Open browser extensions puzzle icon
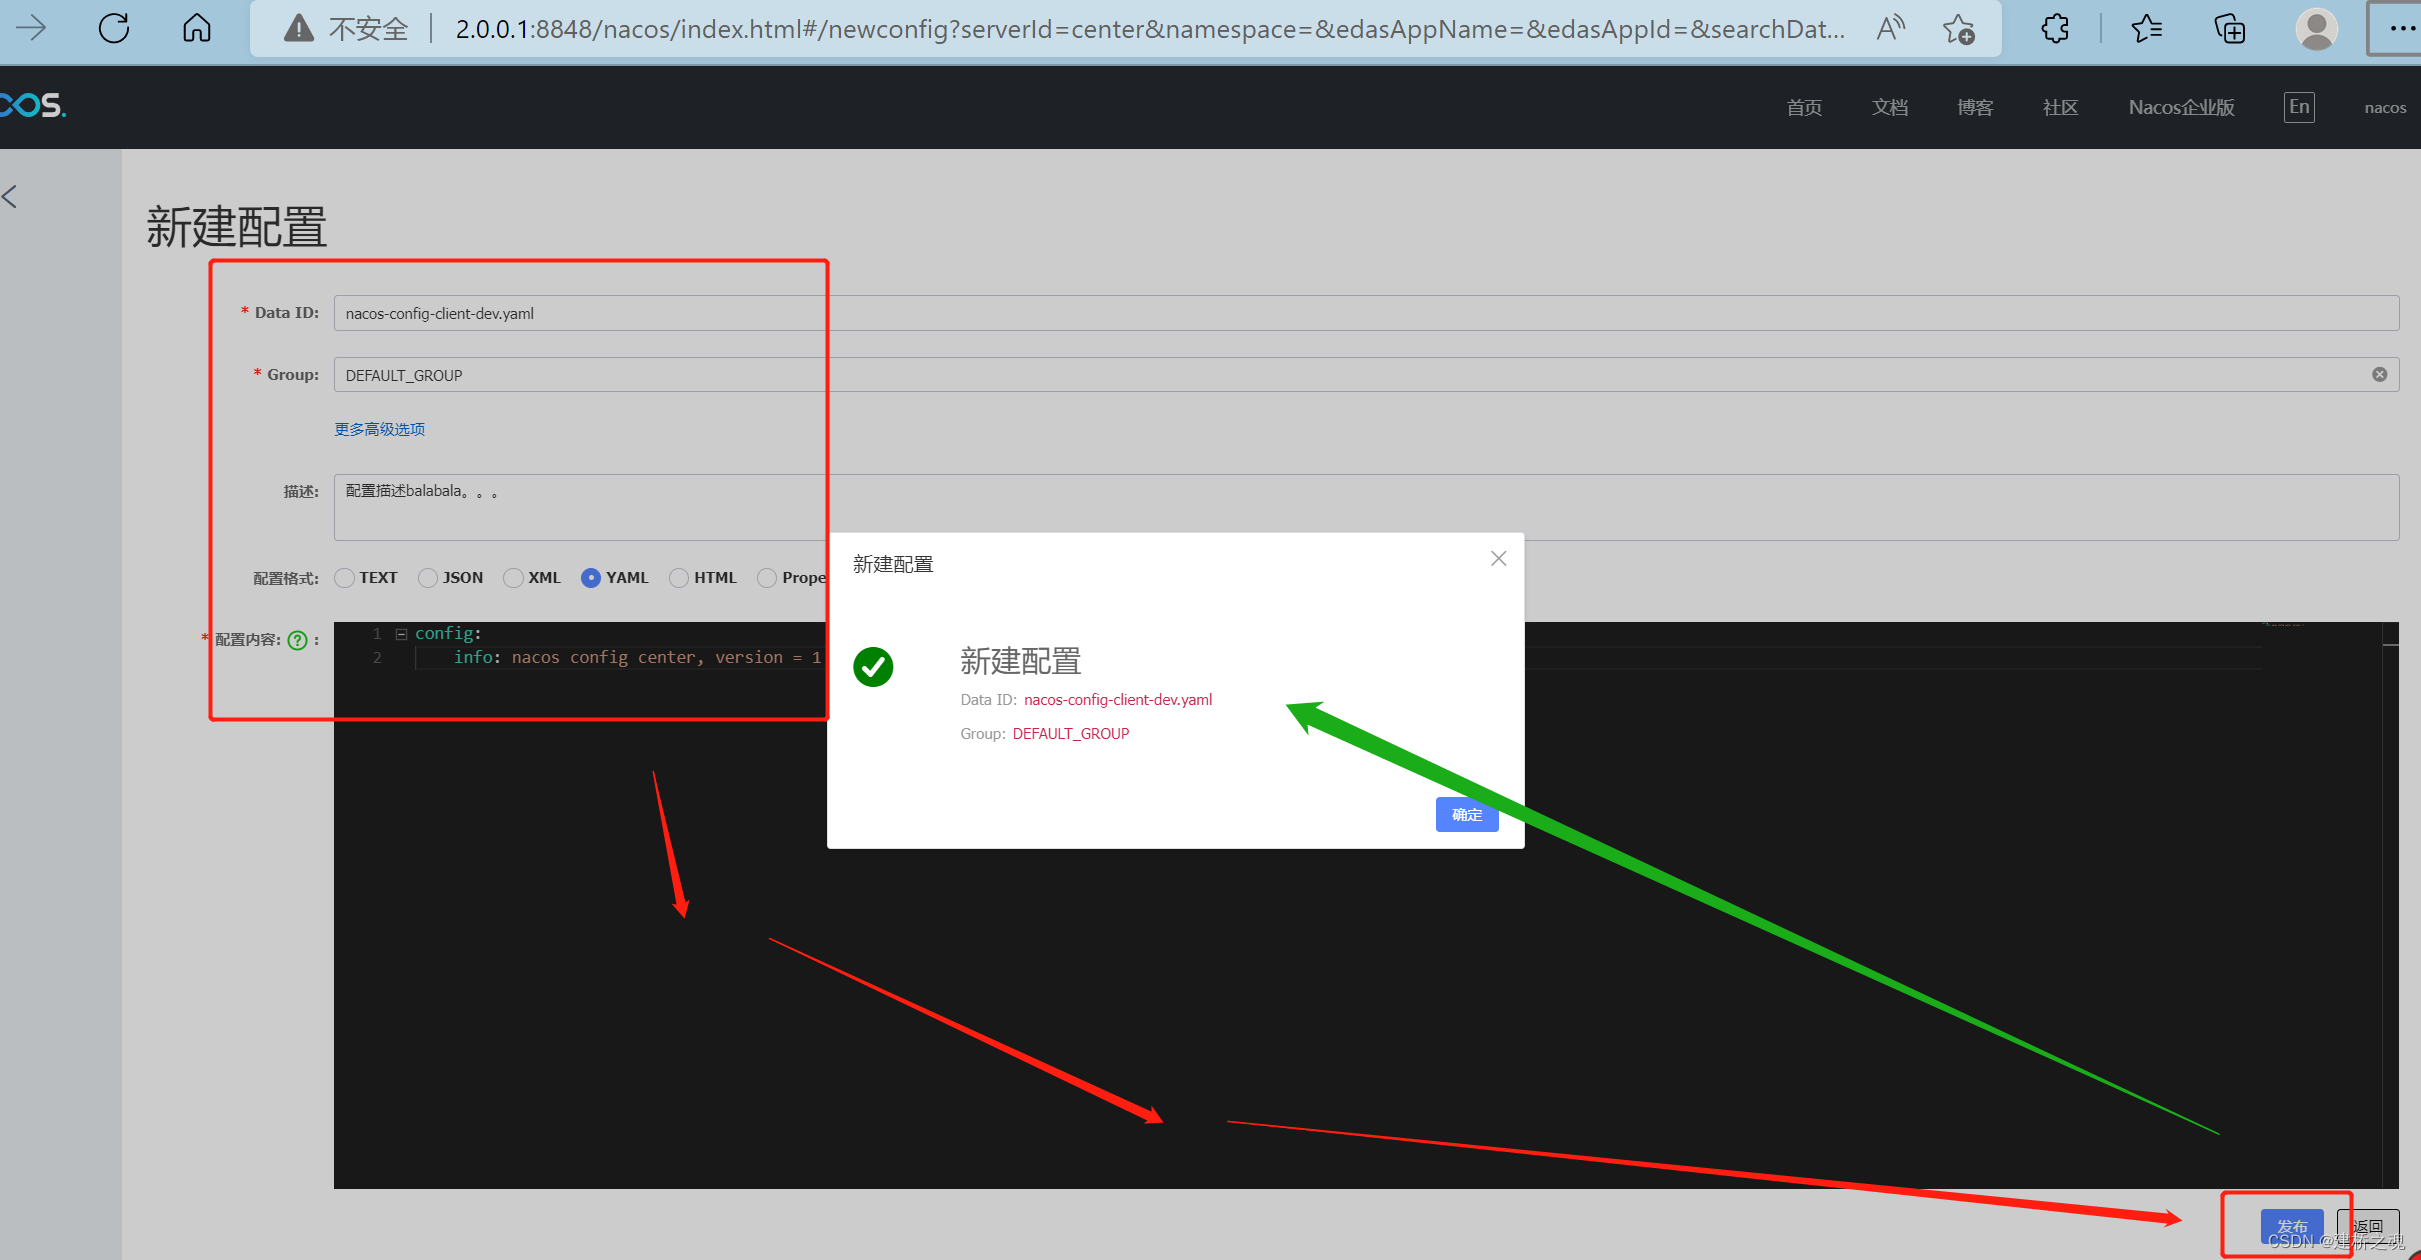Viewport: 2421px width, 1260px height. [2055, 29]
